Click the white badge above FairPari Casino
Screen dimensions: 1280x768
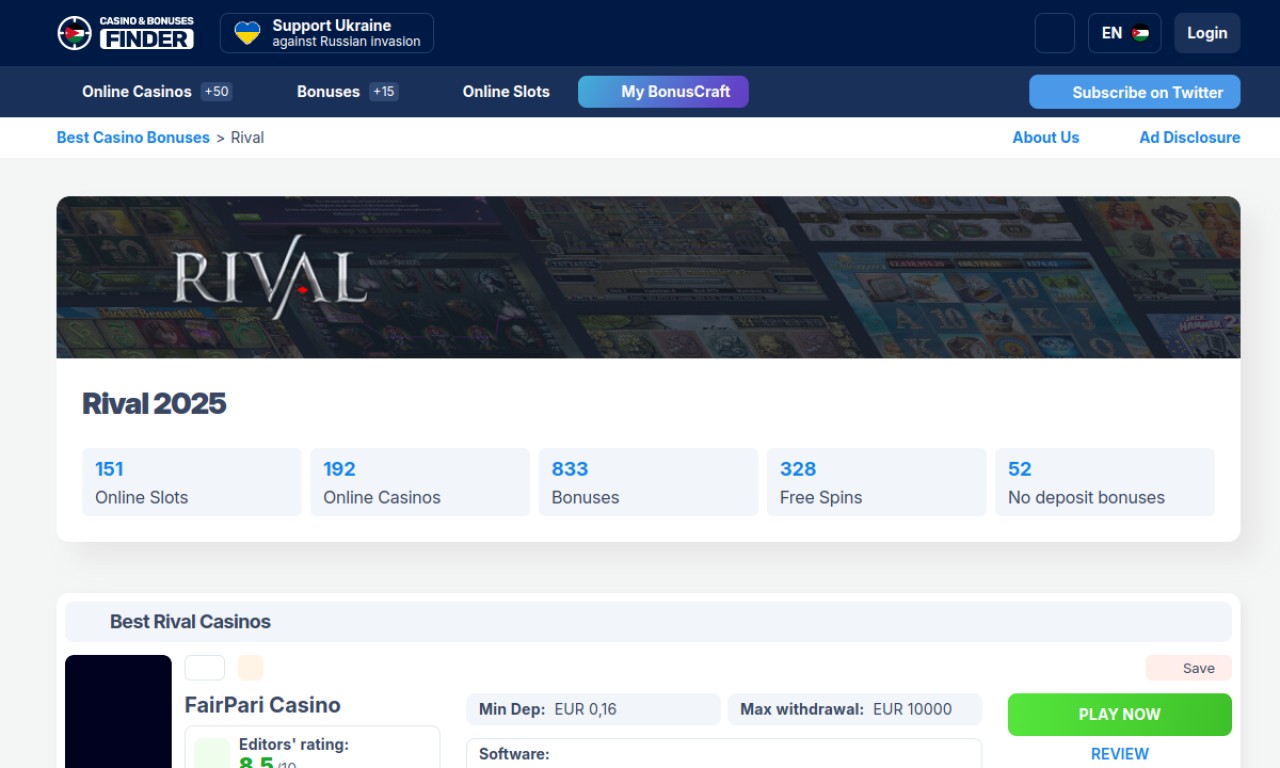(205, 668)
